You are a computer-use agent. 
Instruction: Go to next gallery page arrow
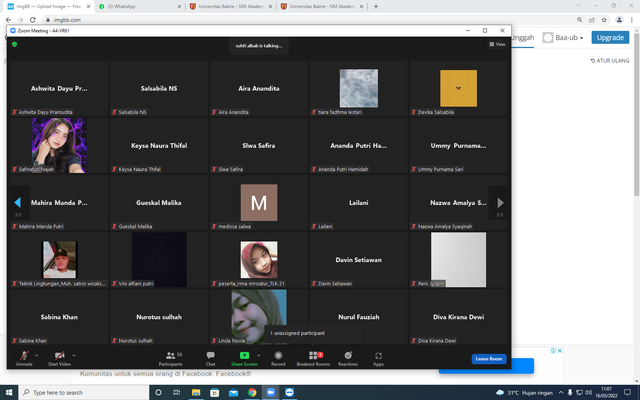point(500,202)
